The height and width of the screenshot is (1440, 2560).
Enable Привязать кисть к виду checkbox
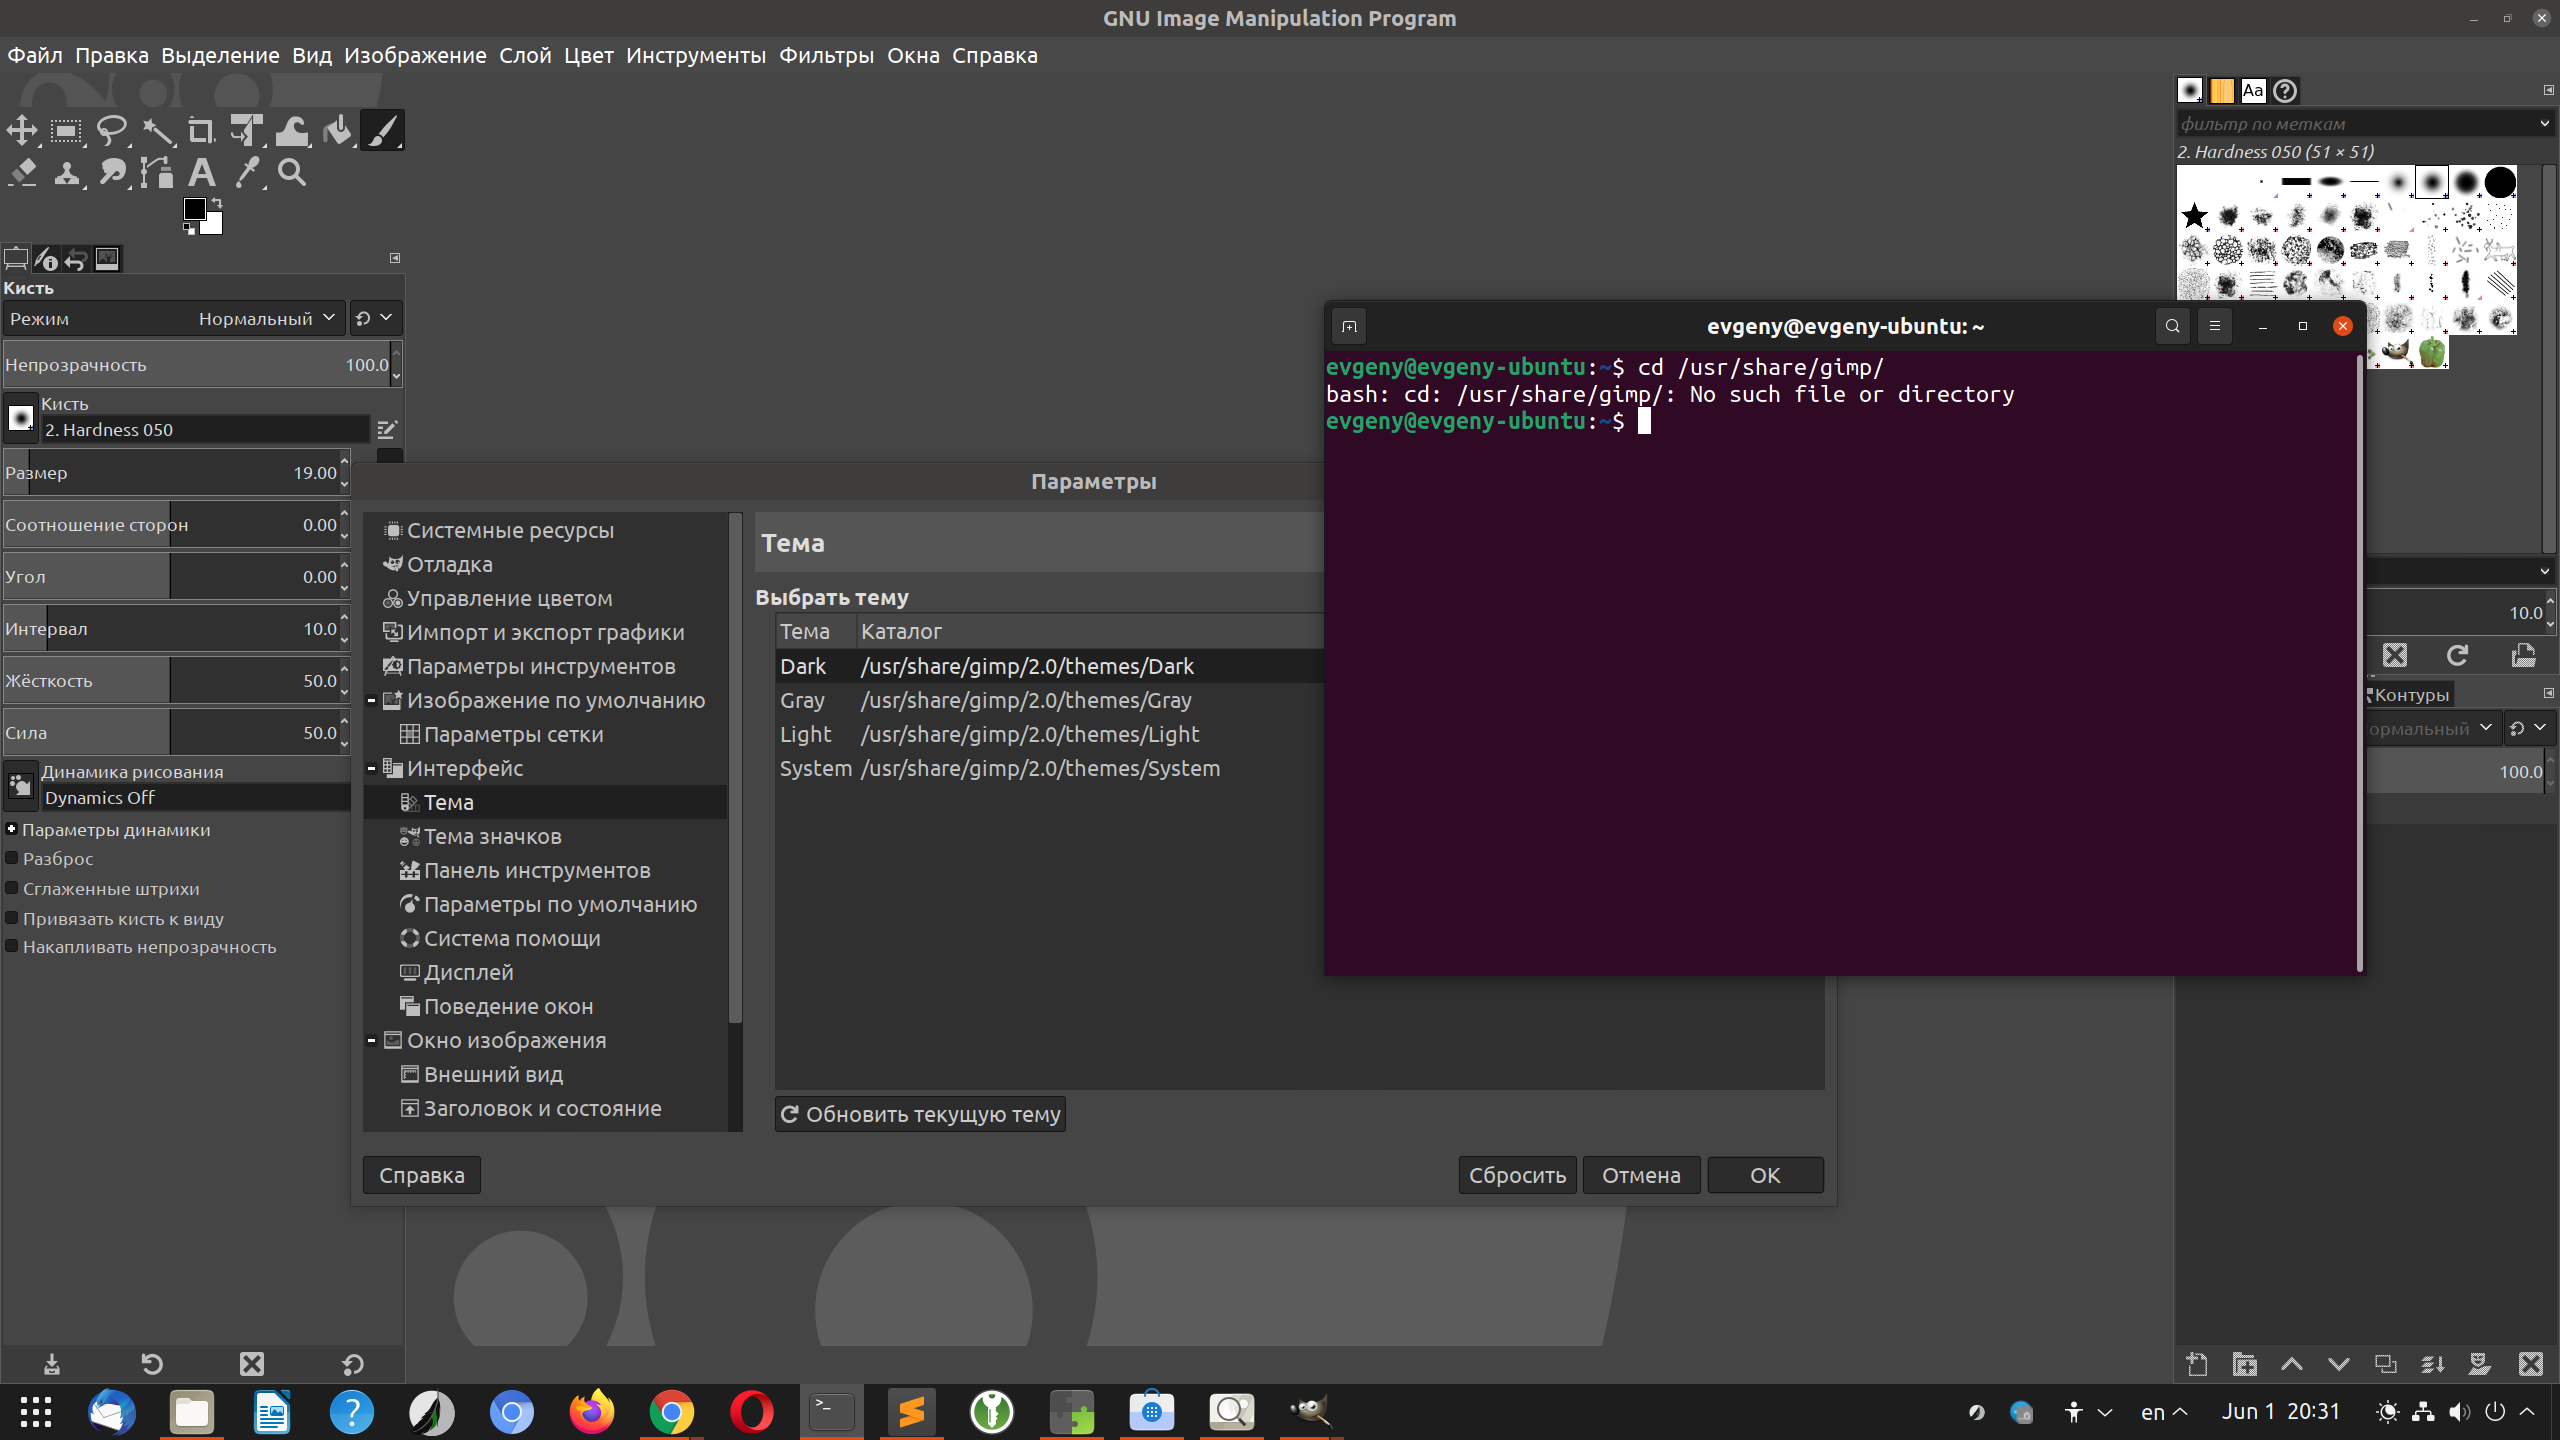(x=12, y=918)
